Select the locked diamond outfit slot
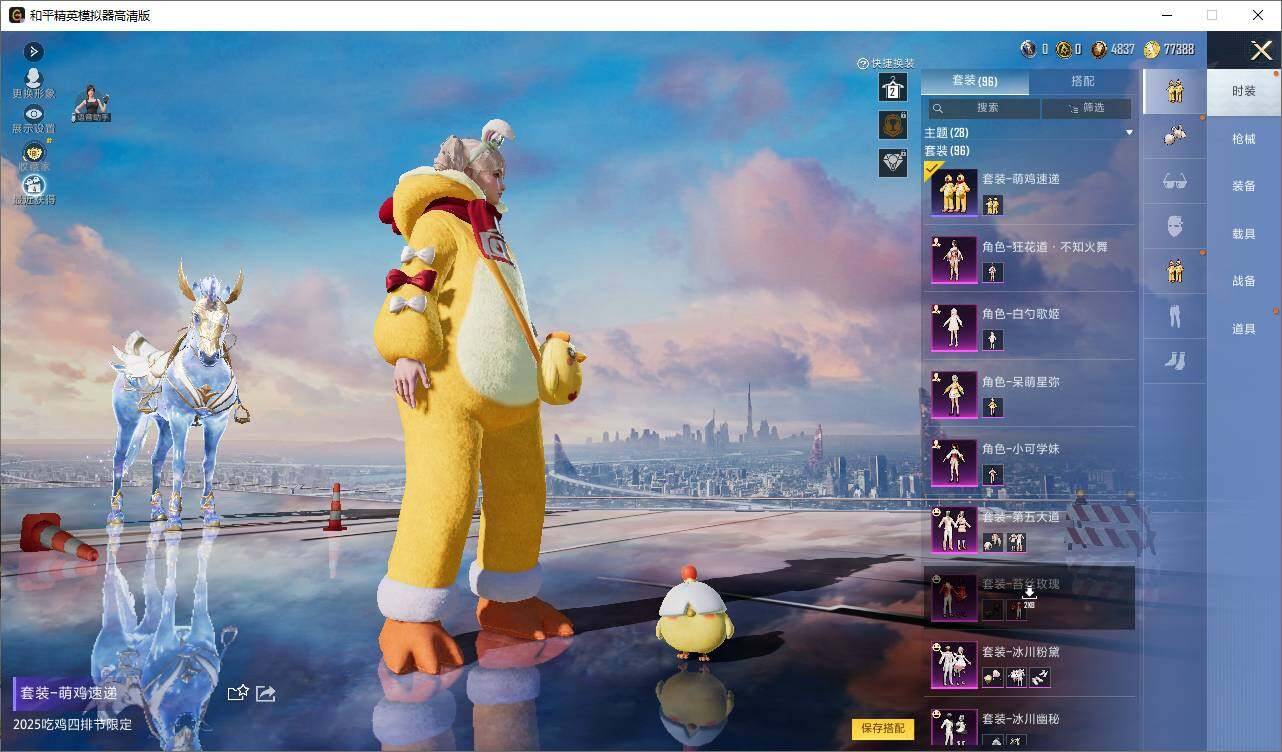The image size is (1282, 752). (x=893, y=162)
